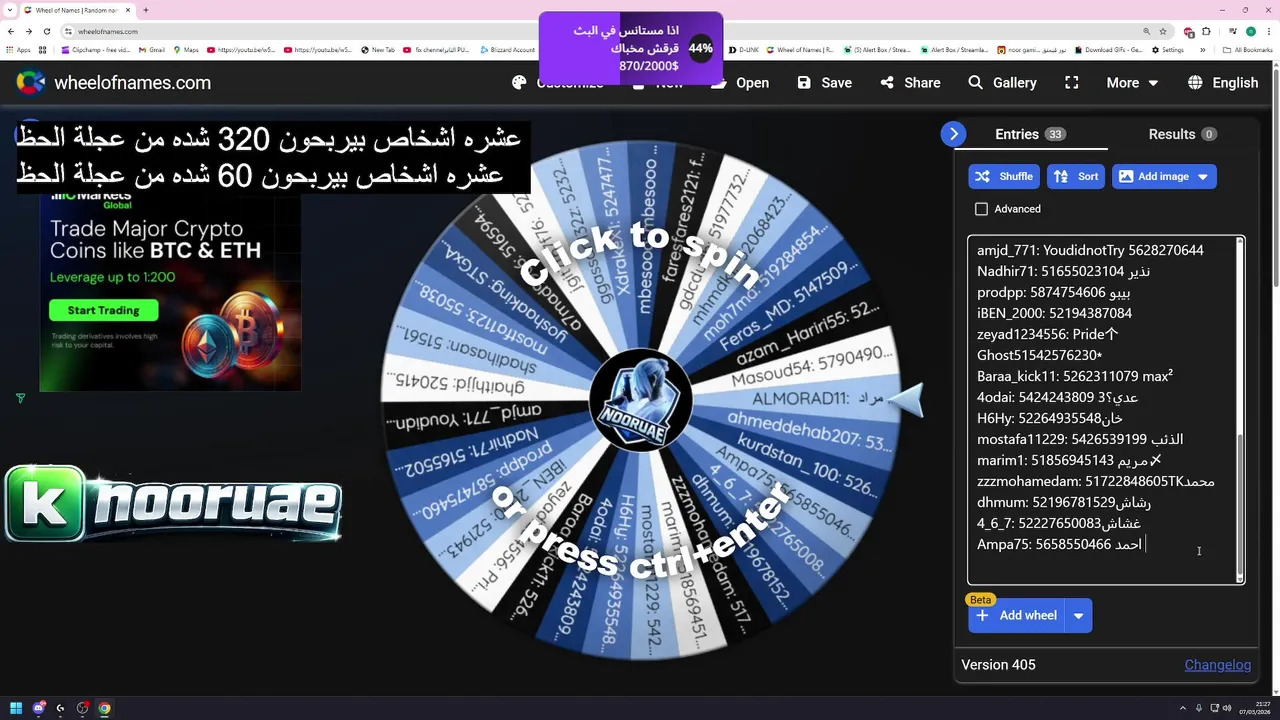Expand the Add wheel dropdown arrow
The height and width of the screenshot is (720, 1280).
coord(1078,615)
